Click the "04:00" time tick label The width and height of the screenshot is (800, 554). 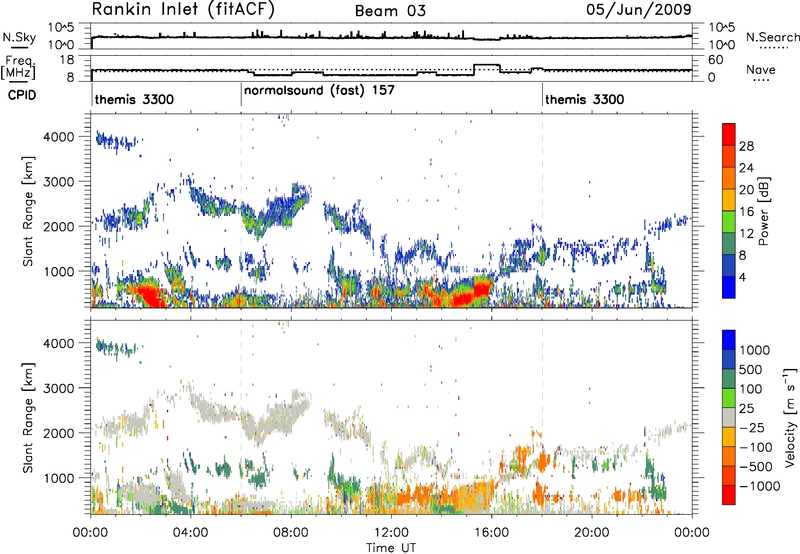[190, 533]
